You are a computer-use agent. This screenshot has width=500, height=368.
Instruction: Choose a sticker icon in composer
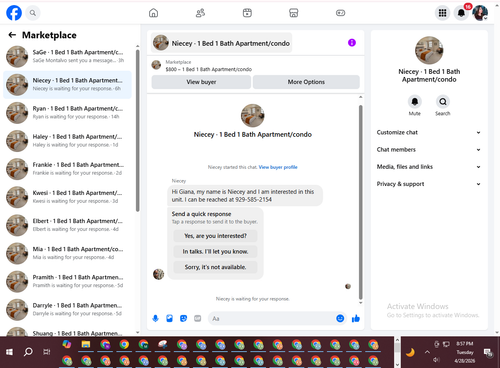(183, 318)
